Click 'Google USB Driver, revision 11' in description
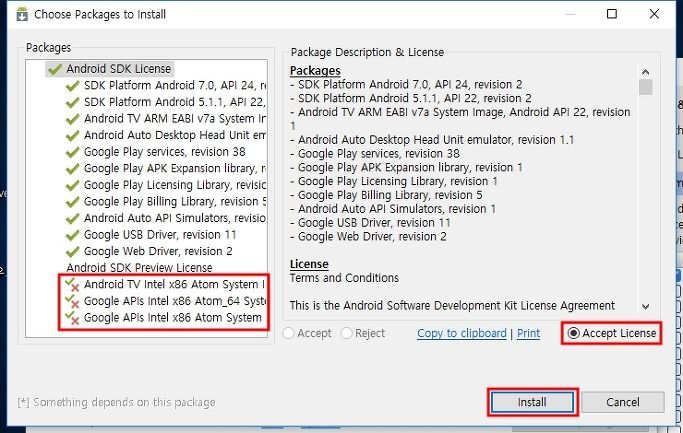The image size is (683, 433). click(374, 223)
